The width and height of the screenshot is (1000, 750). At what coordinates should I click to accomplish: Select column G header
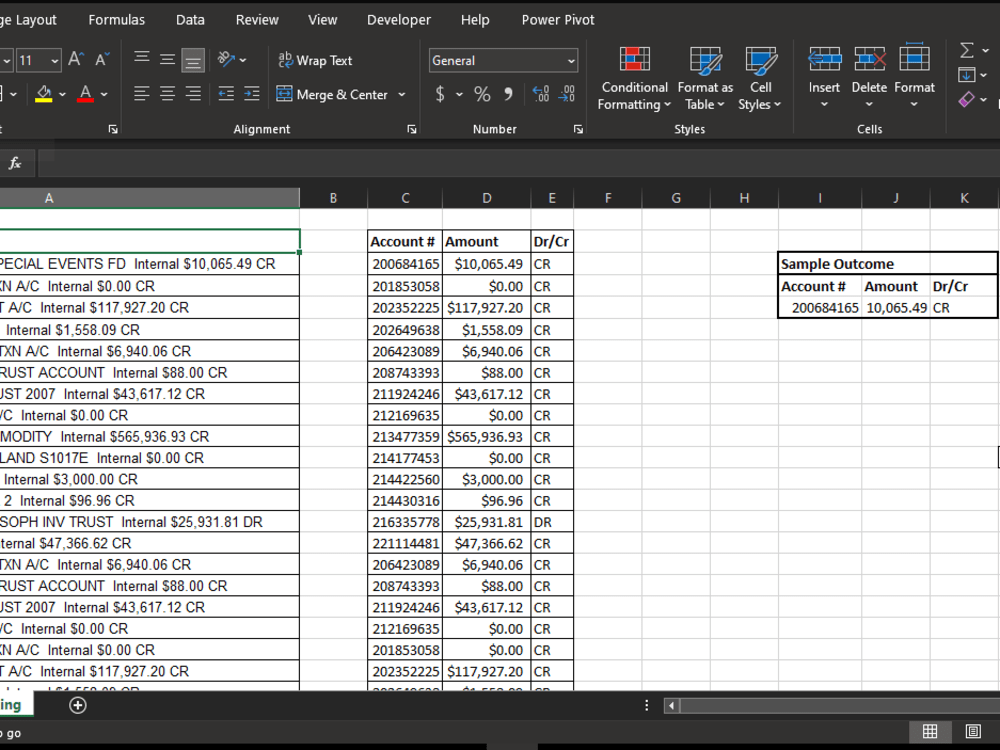tap(676, 198)
